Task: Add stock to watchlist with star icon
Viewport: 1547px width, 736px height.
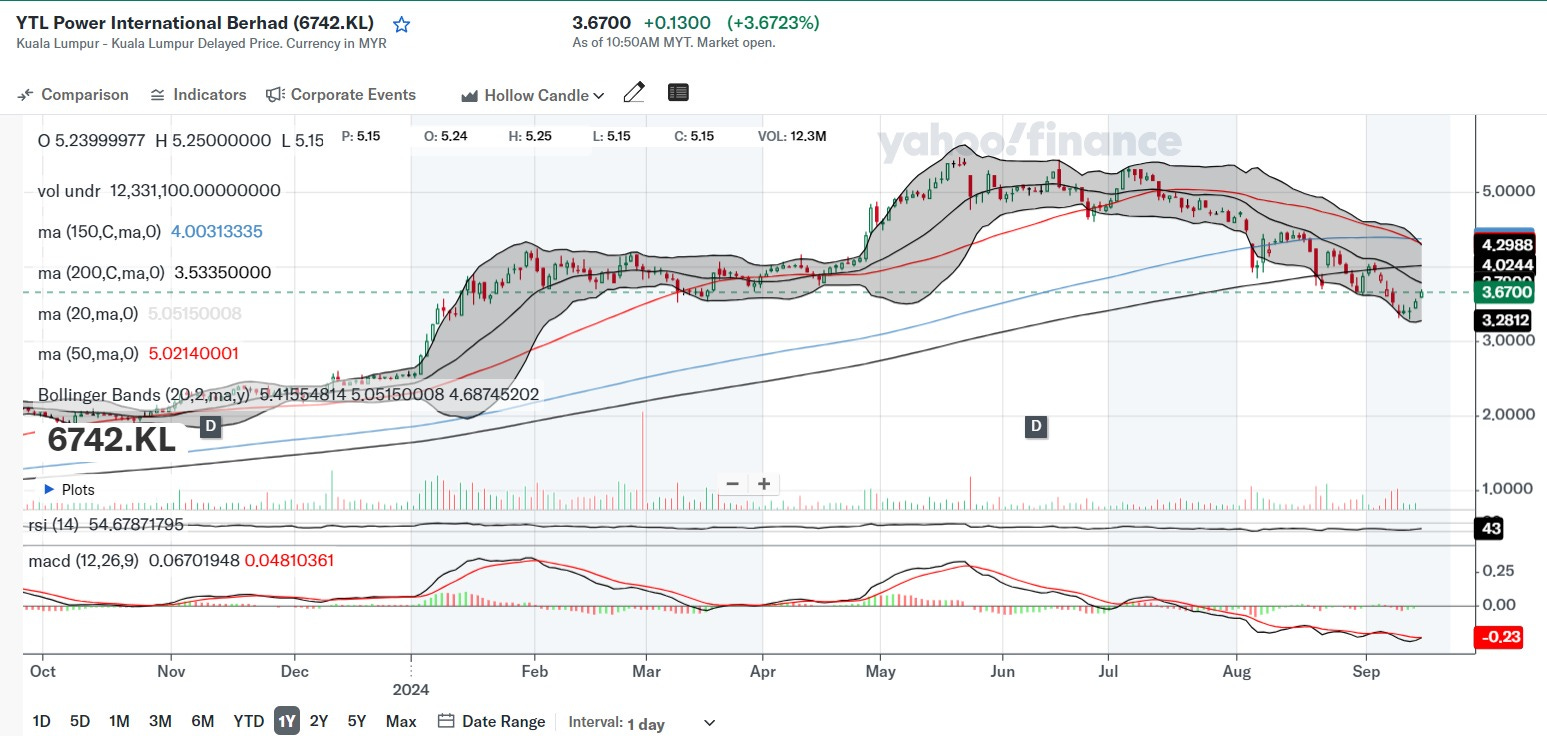Action: coord(401,24)
